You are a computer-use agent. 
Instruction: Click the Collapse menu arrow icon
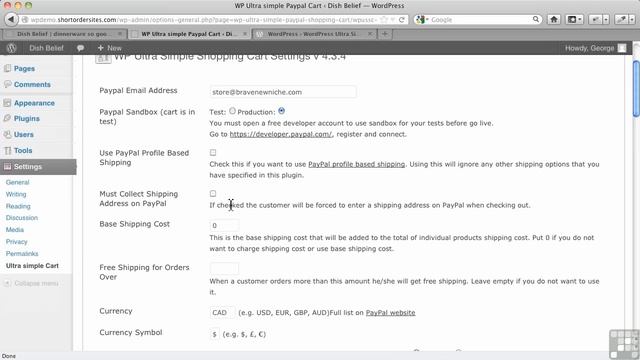click(7, 283)
